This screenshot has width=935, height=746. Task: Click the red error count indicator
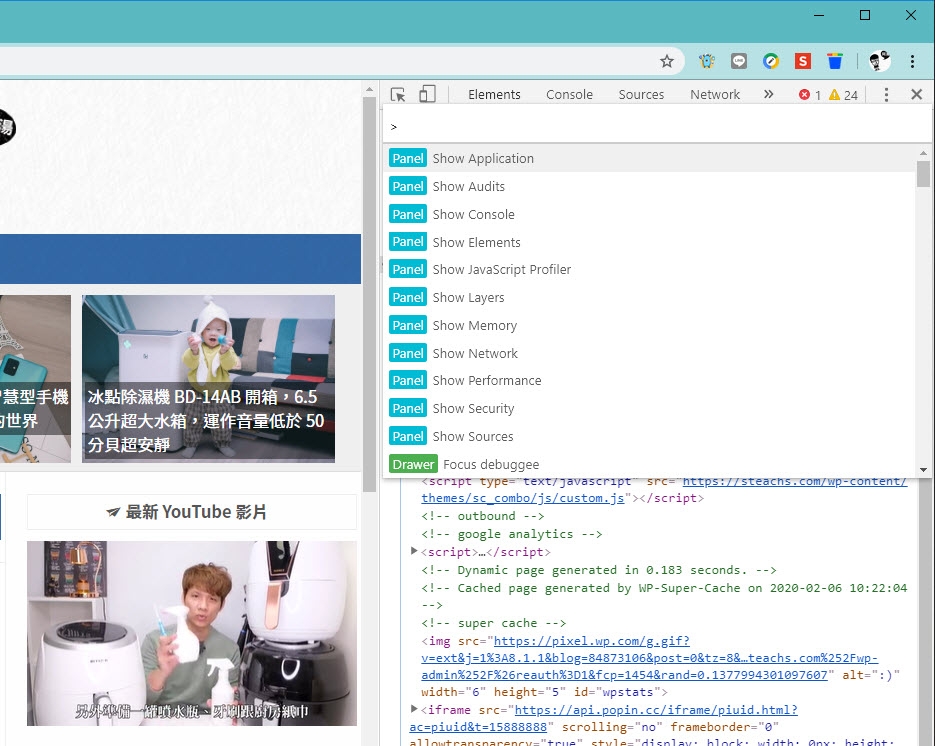(x=809, y=95)
